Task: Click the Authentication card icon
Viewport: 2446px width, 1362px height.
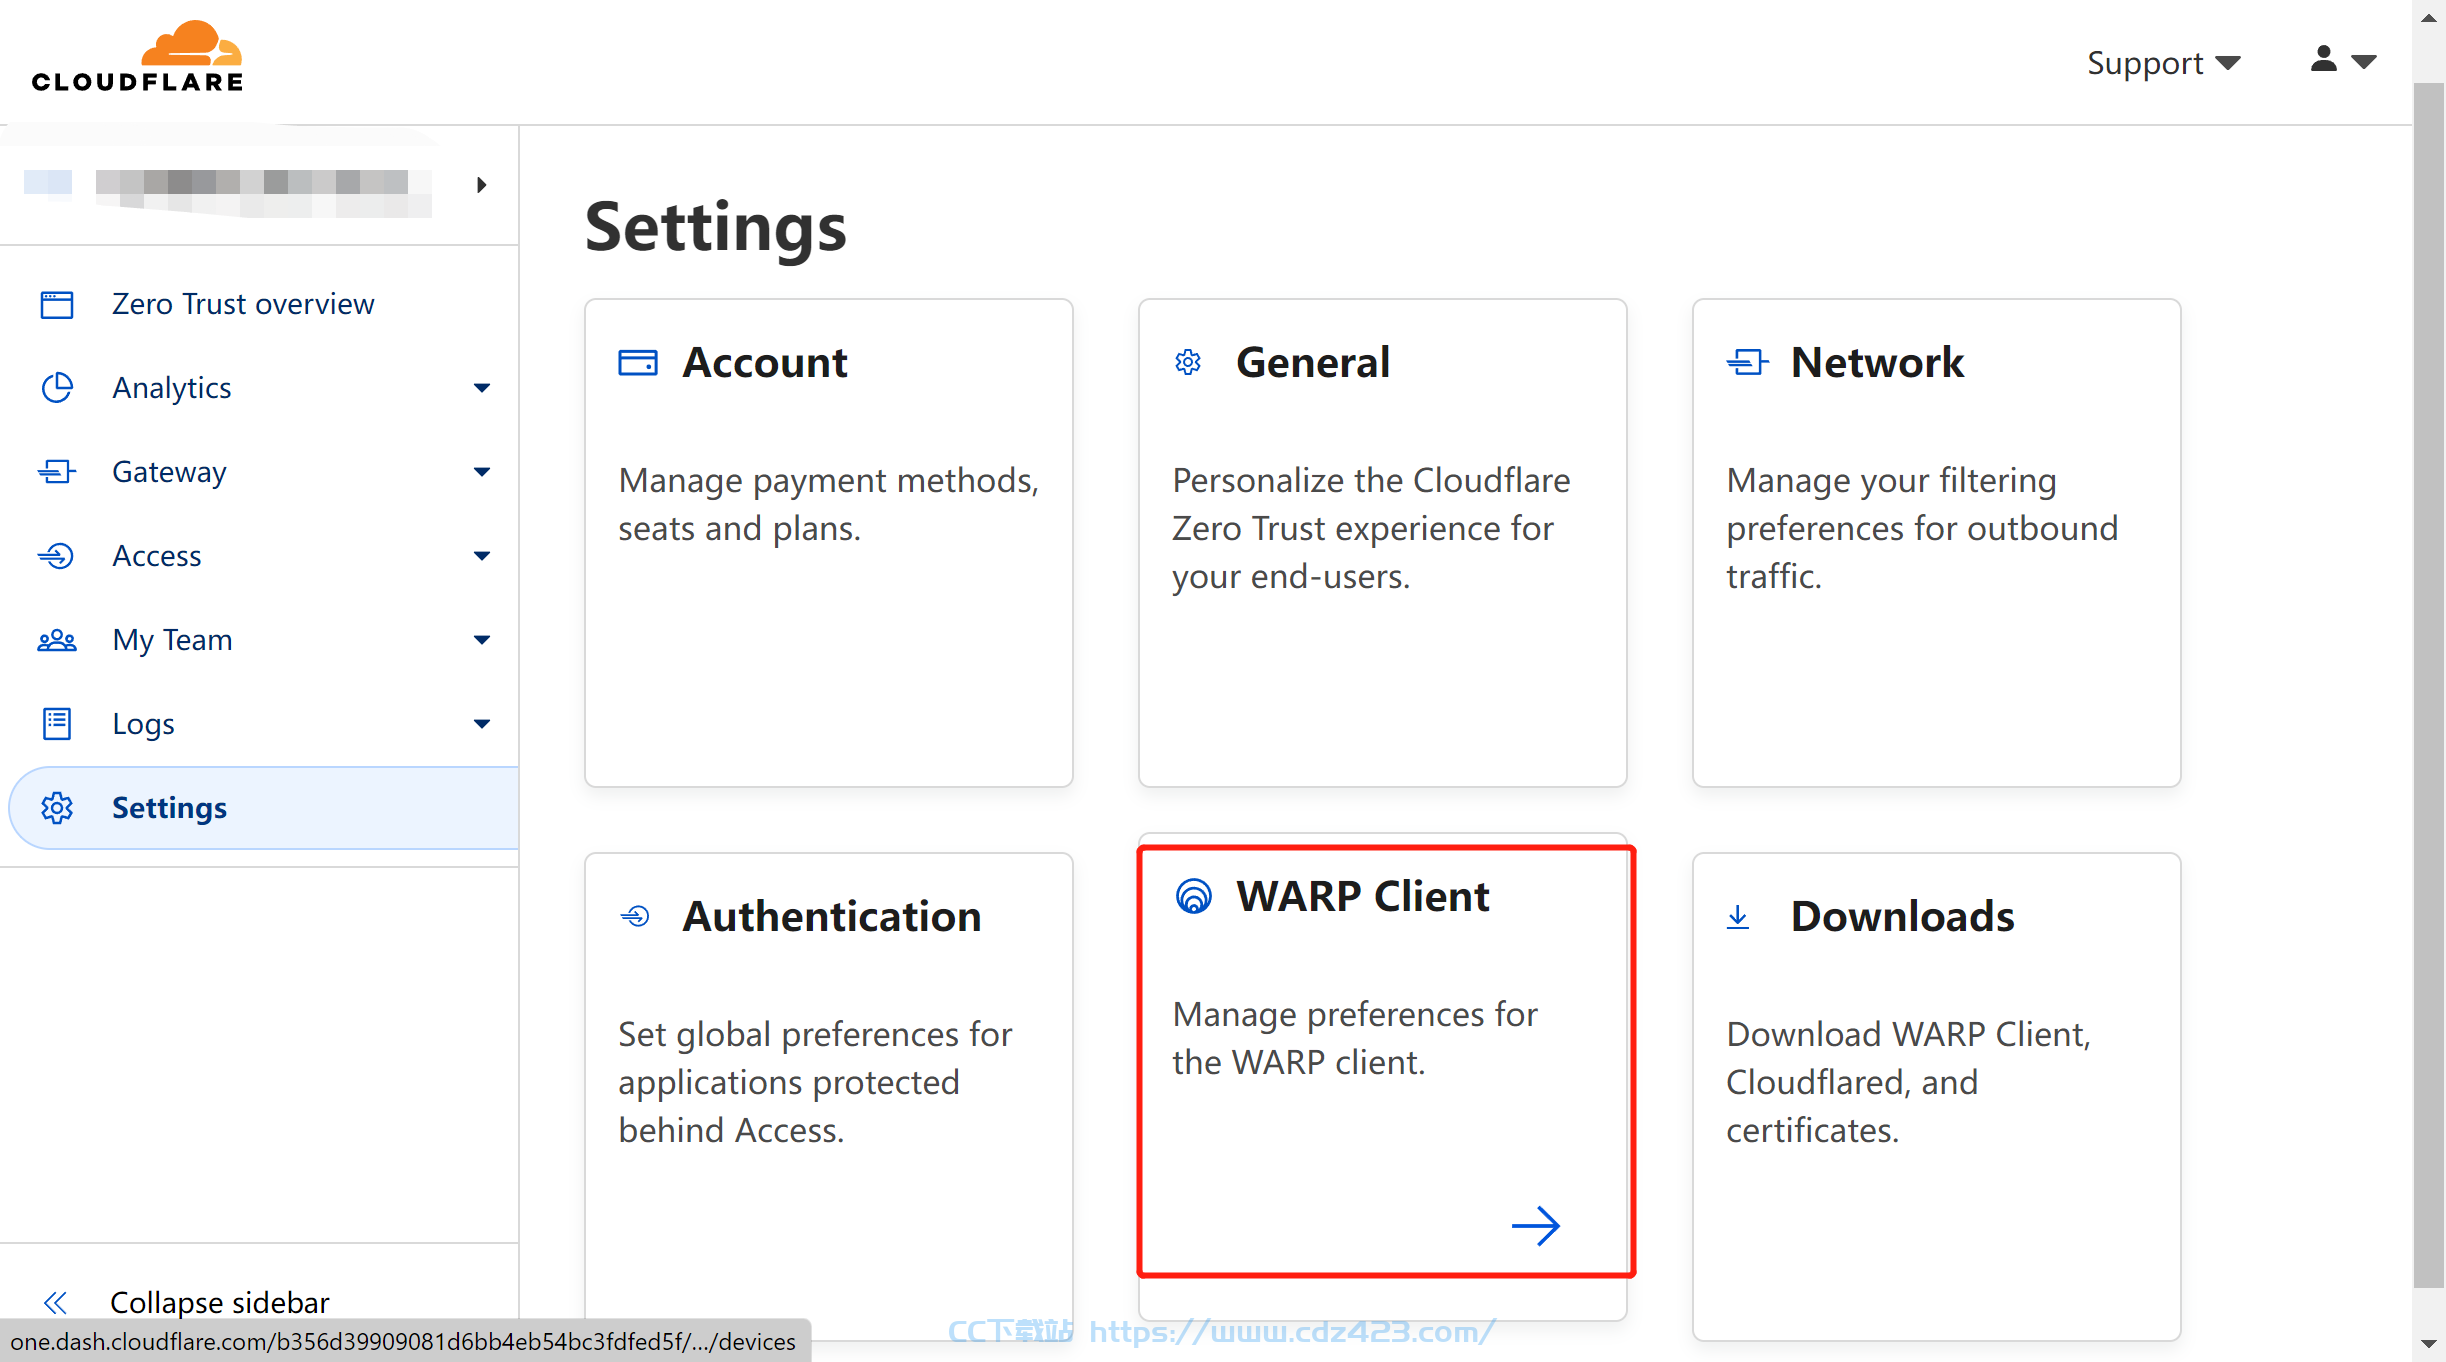Action: tap(635, 916)
